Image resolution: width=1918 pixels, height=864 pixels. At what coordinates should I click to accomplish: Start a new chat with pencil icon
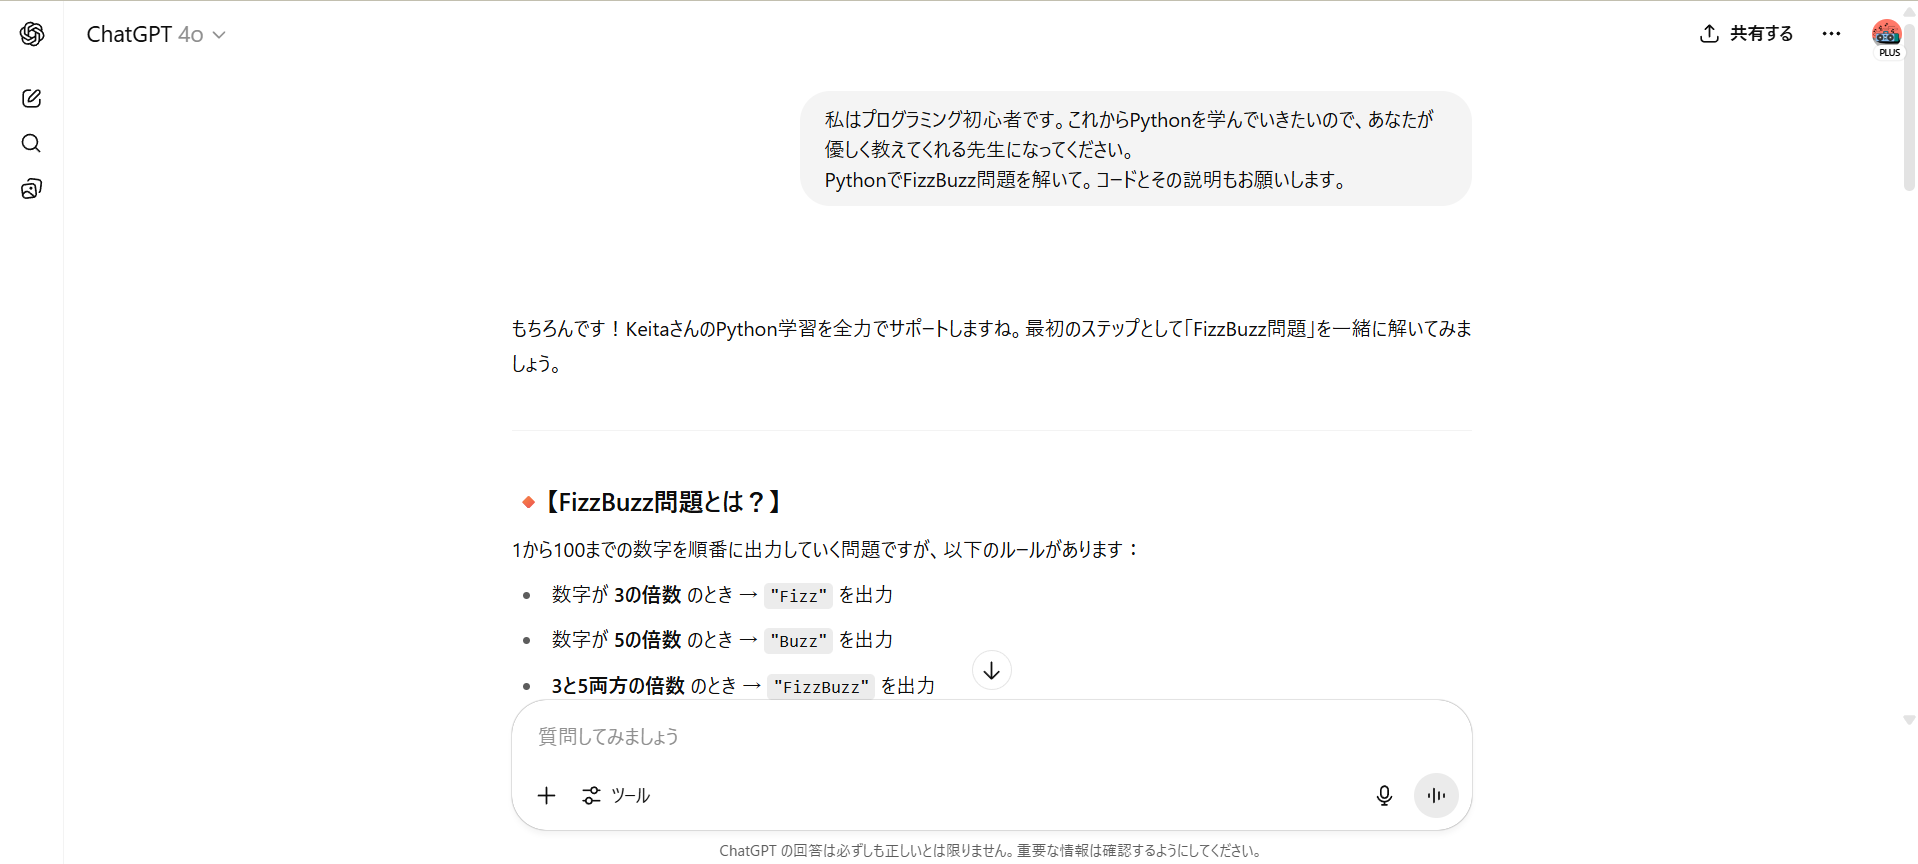pos(31,98)
